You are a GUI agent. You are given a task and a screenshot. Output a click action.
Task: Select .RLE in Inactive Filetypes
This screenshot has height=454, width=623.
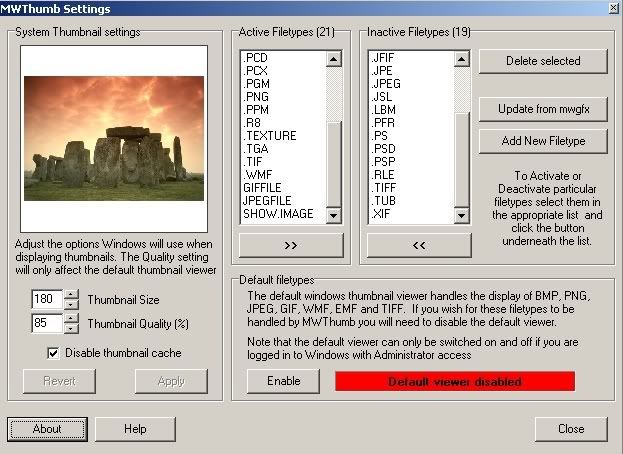411,175
